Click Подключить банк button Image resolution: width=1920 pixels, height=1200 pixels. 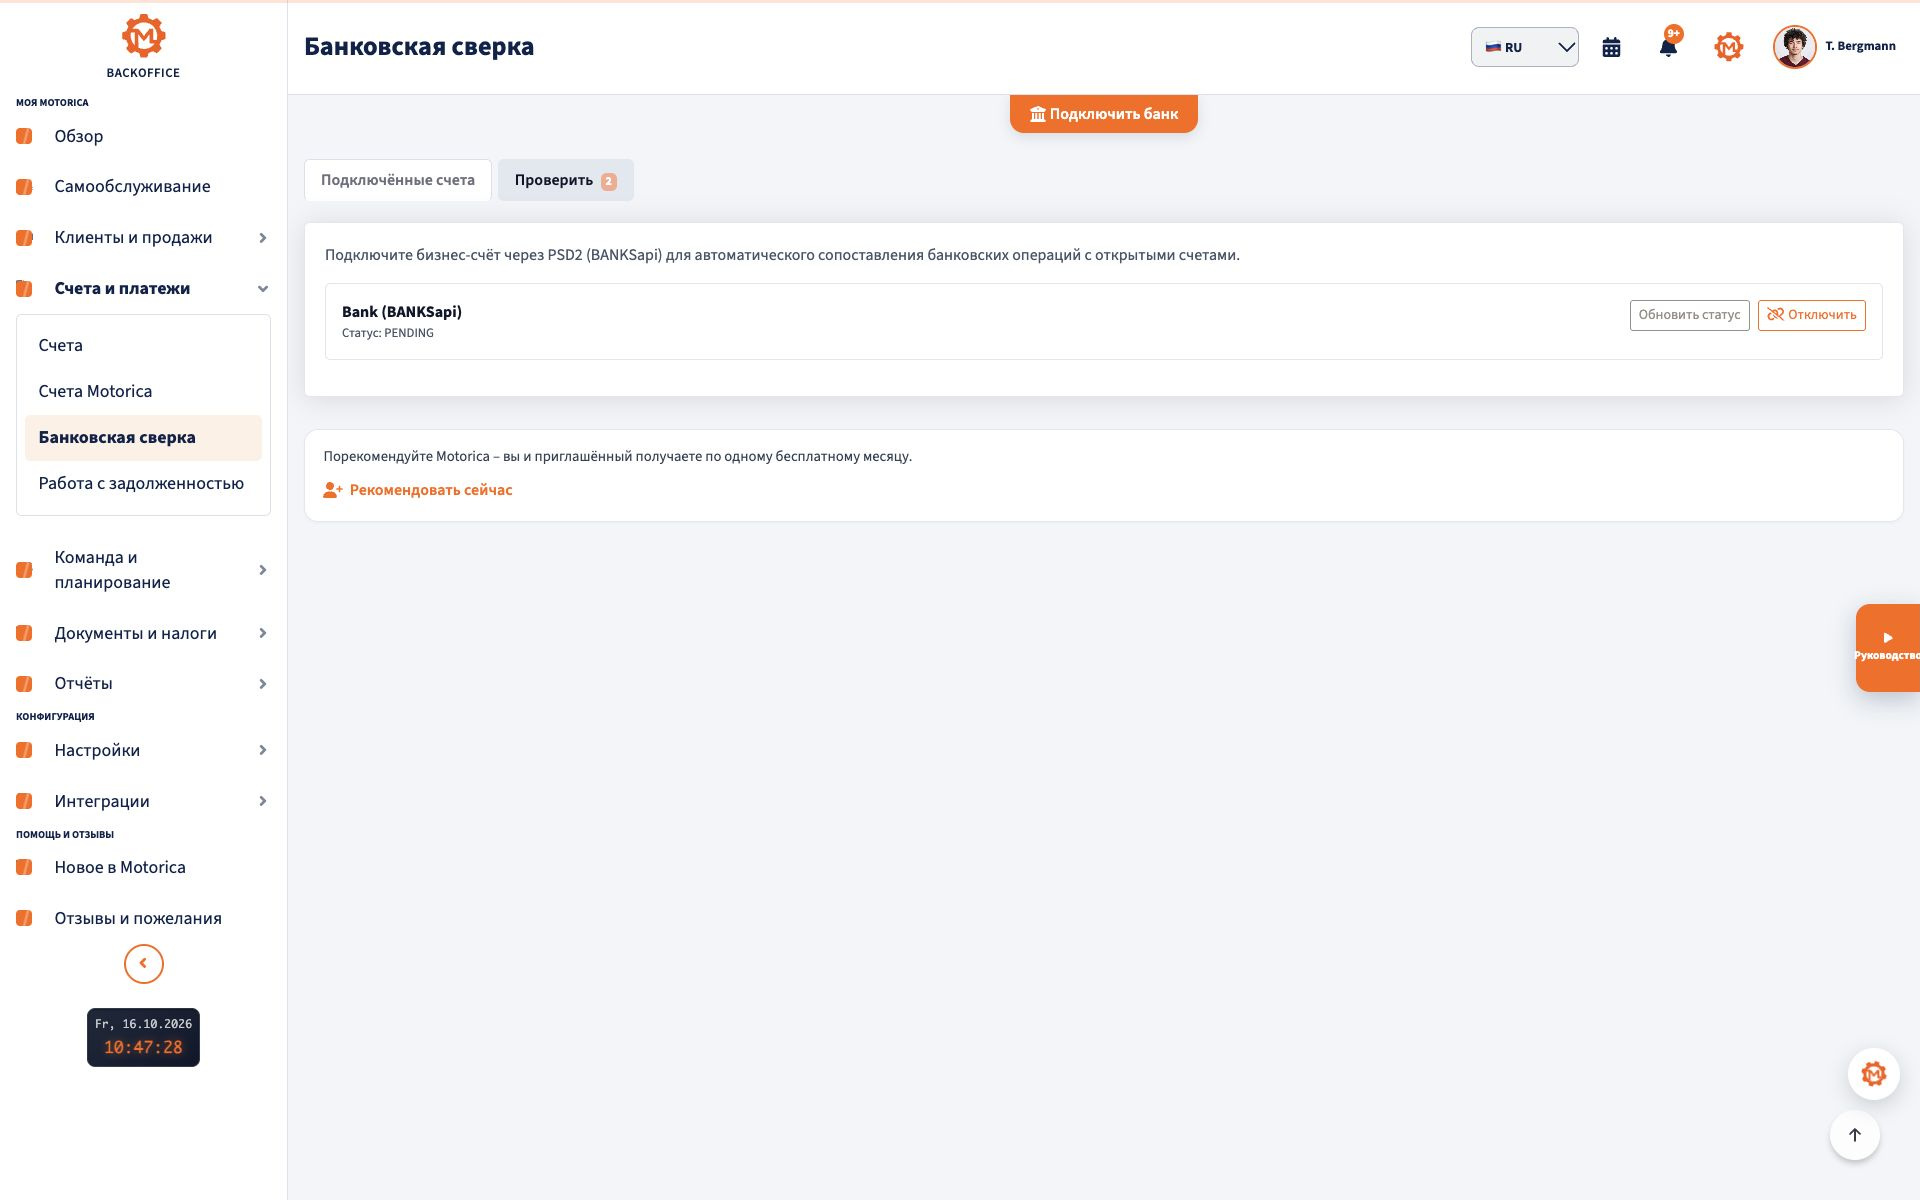coord(1104,114)
